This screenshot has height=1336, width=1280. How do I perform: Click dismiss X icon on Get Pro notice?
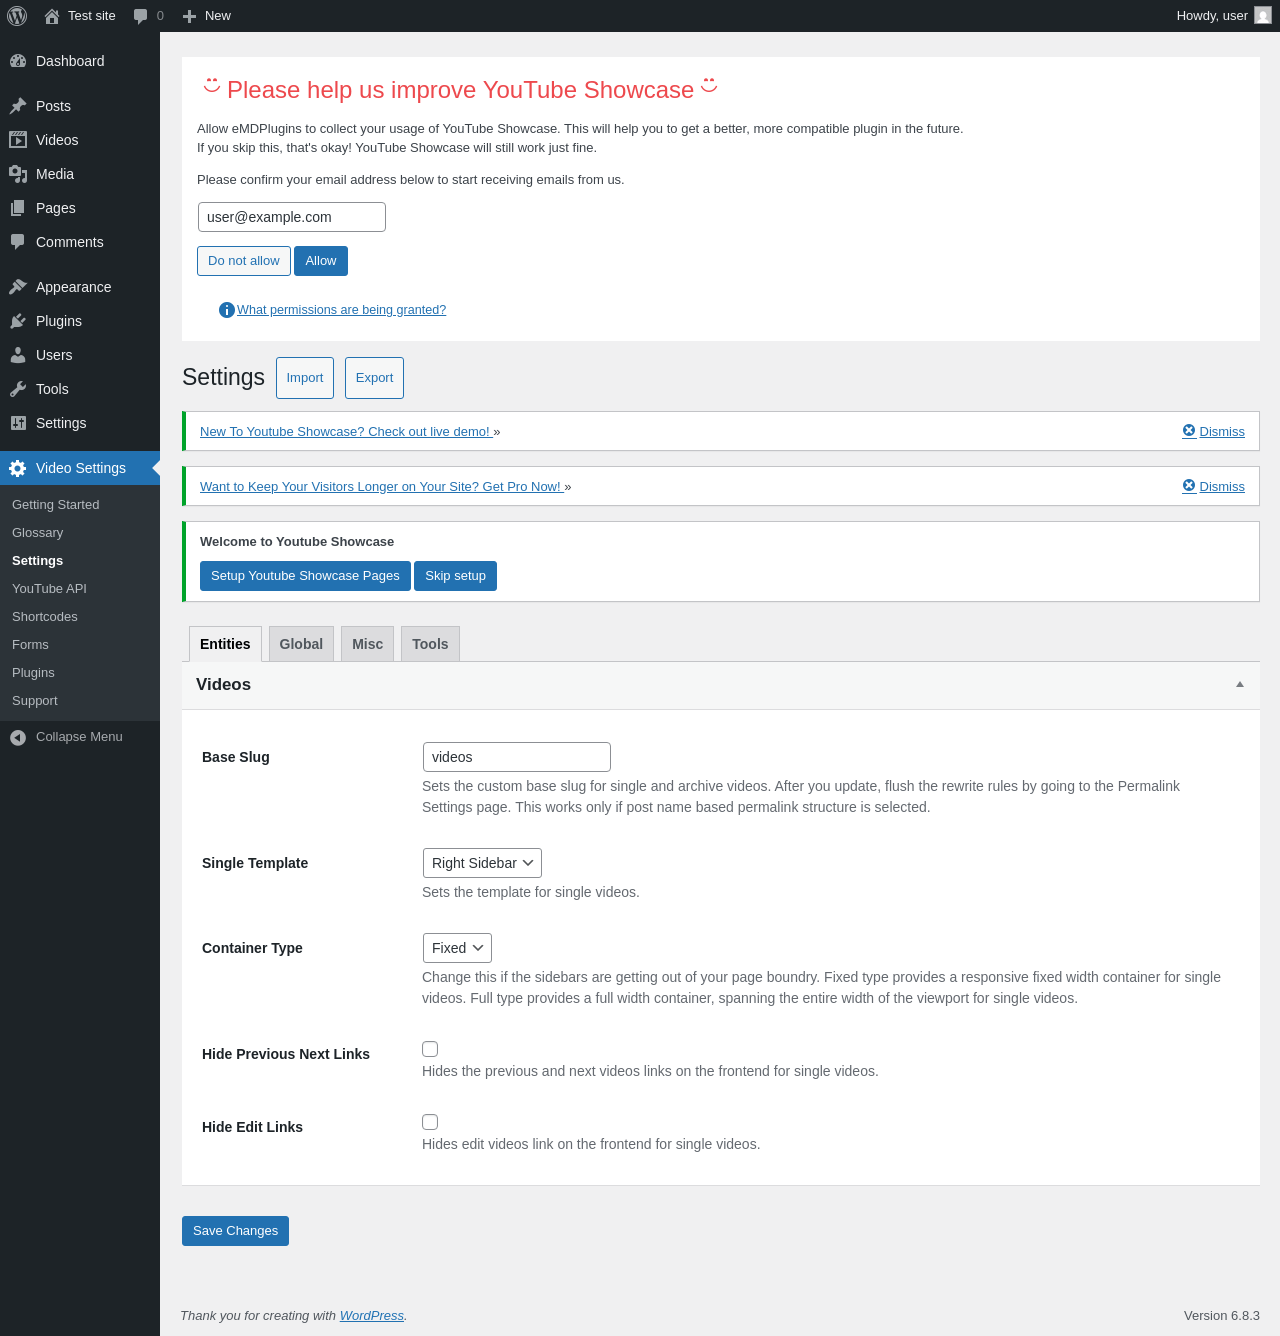click(1189, 486)
